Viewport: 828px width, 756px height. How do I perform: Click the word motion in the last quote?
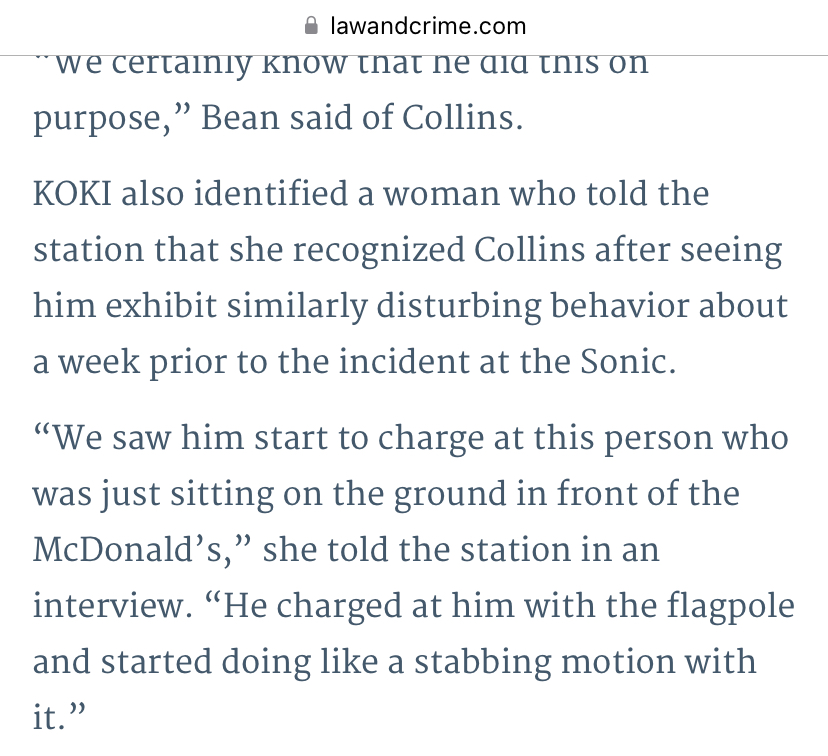618,662
